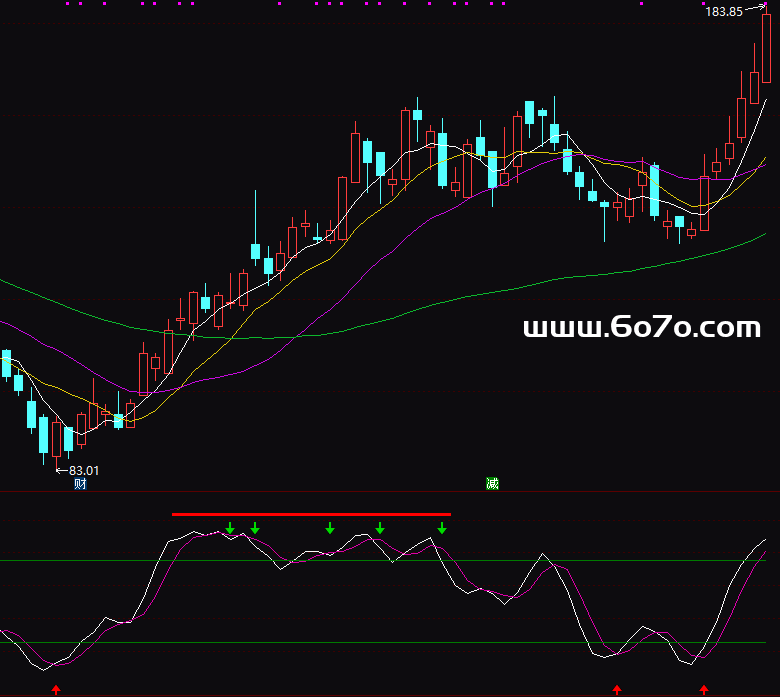
Task: Click the 183.85 high price label
Action: click(724, 12)
